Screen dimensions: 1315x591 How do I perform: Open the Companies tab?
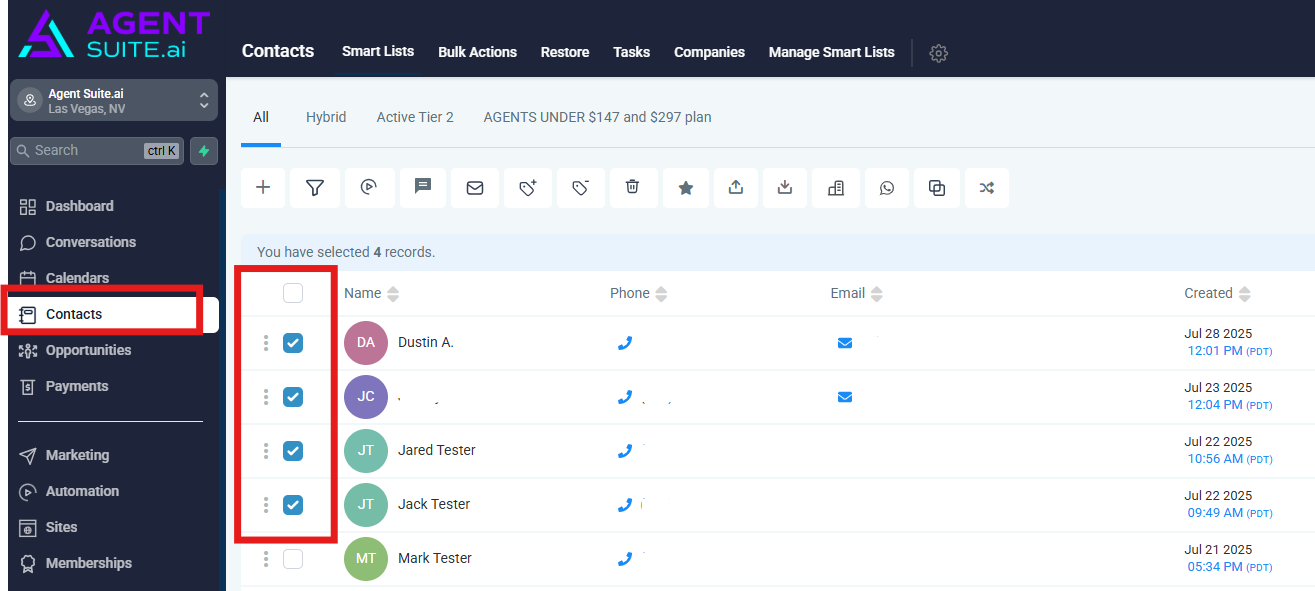[x=709, y=52]
